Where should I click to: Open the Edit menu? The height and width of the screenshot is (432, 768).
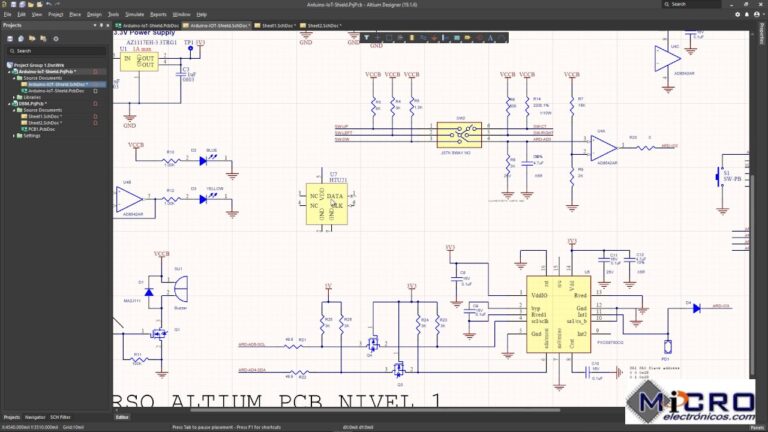pos(22,15)
